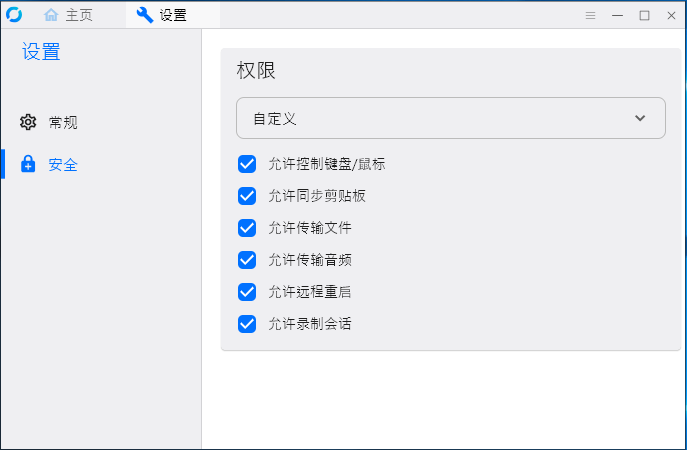Click the wrench icon in the 设置 tab

[145, 15]
